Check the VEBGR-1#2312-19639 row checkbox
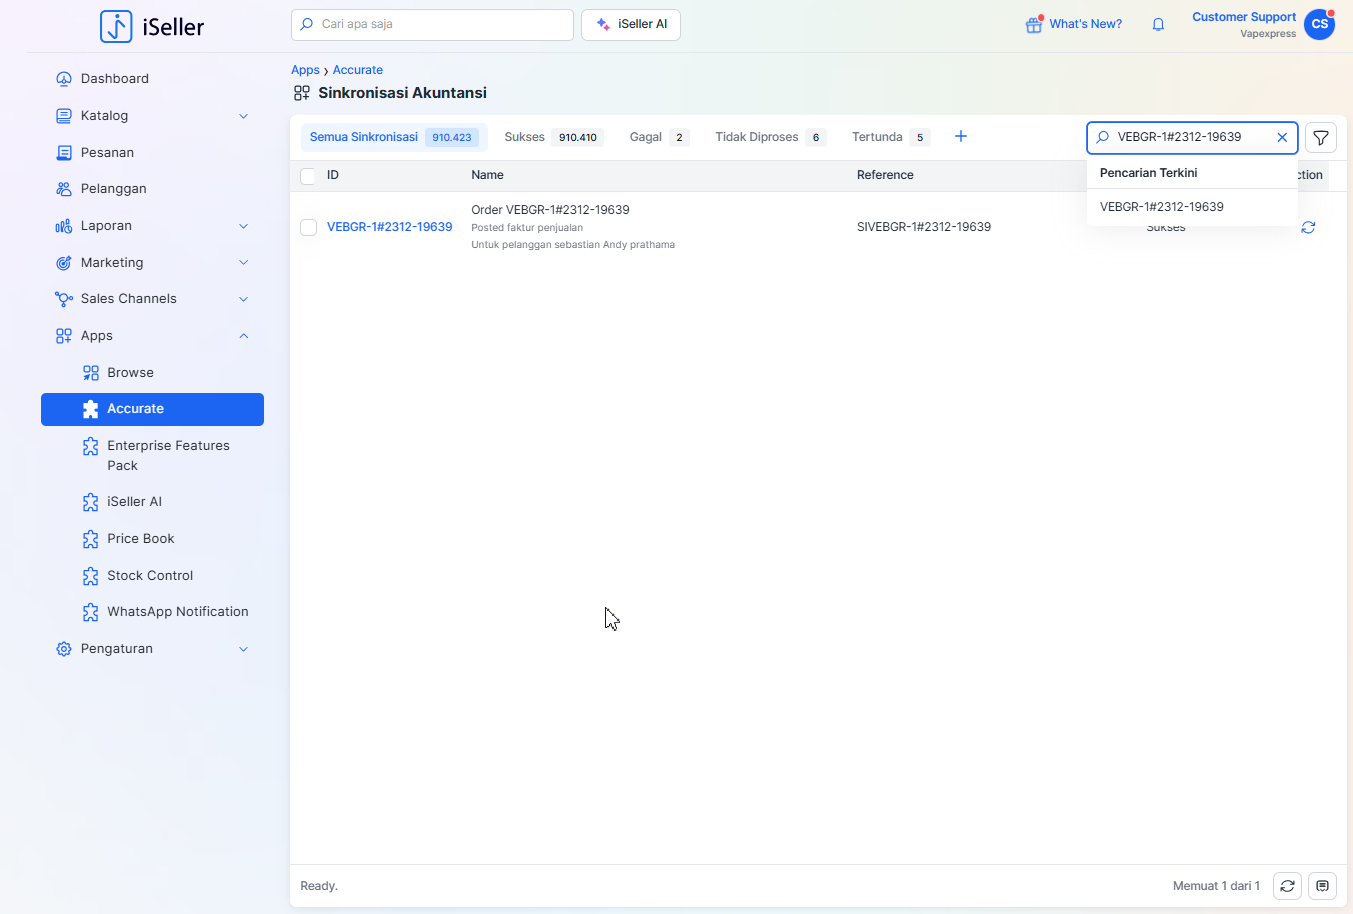This screenshot has width=1353, height=914. (308, 228)
